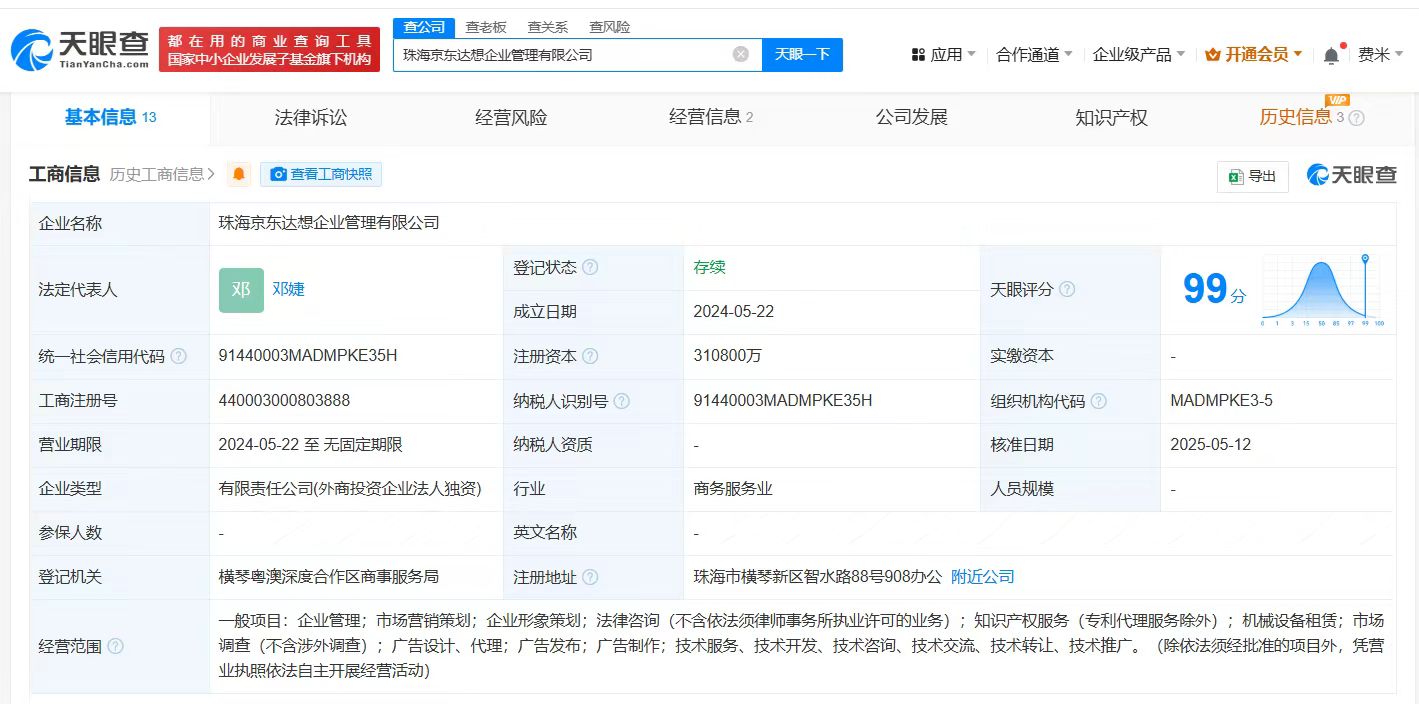Click the orange alert bell beside 历史工商信息
Screen dimensions: 1419x704
239,174
